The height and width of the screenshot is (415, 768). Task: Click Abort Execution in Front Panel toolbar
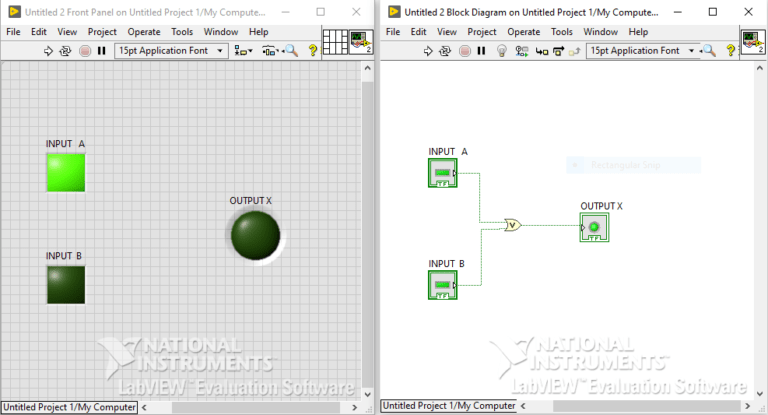pyautogui.click(x=85, y=50)
